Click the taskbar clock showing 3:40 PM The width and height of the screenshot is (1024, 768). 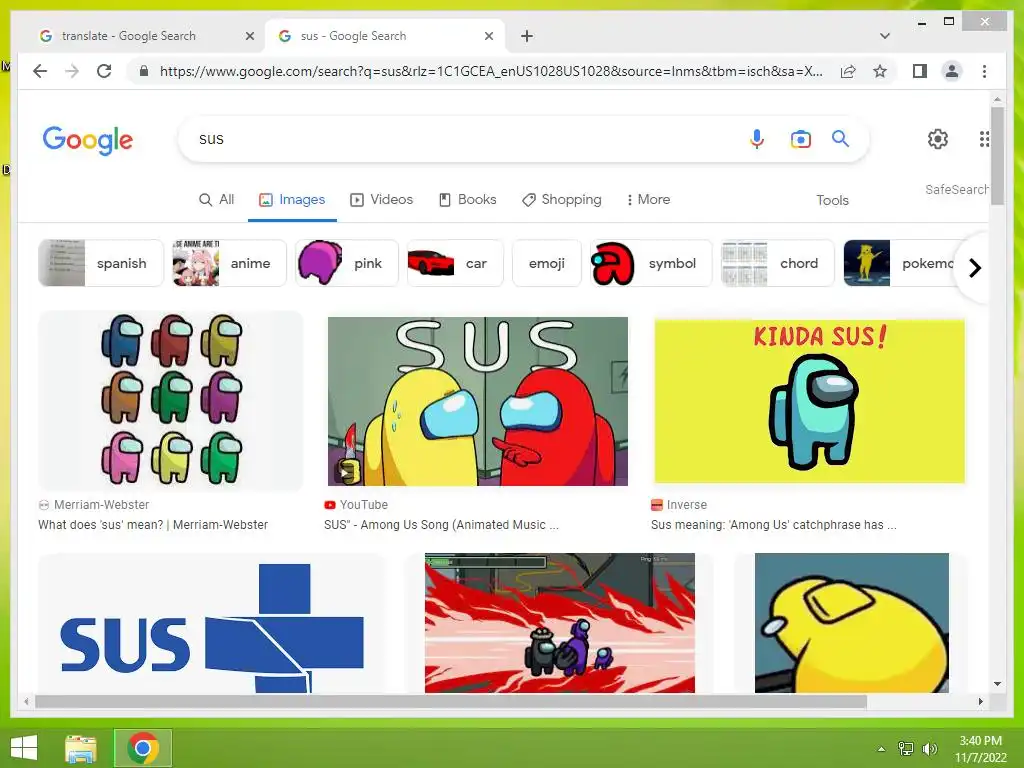(980, 749)
